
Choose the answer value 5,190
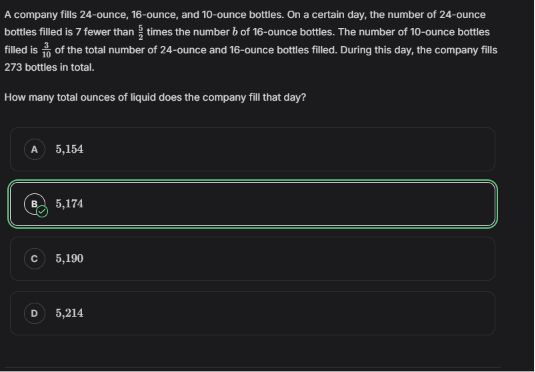pyautogui.click(x=69, y=258)
